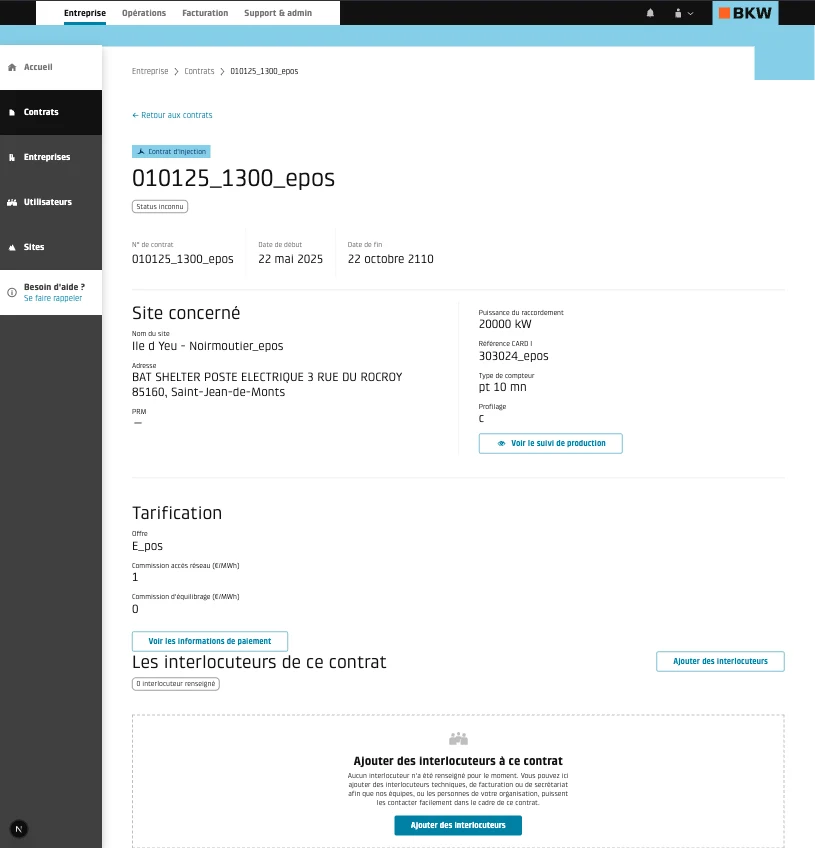
Task: Go to Accueil in the sidebar
Action: (51, 67)
